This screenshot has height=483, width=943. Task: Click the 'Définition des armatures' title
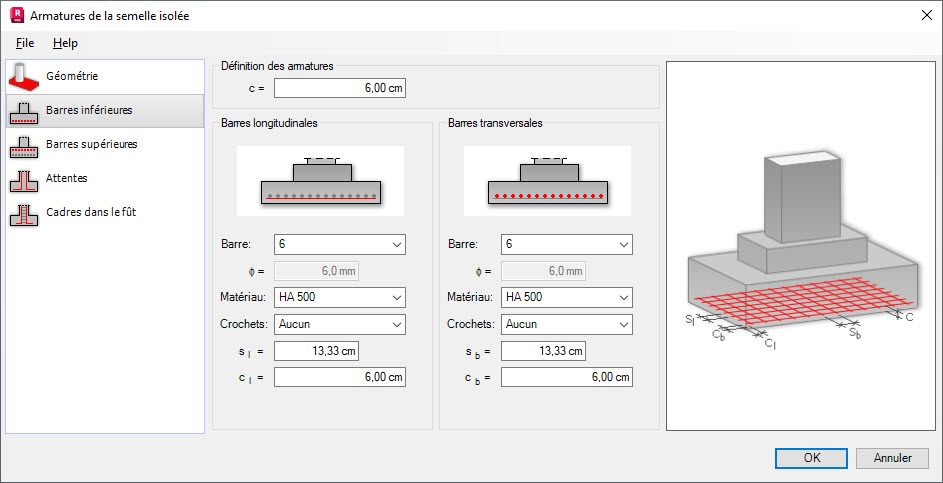(277, 66)
